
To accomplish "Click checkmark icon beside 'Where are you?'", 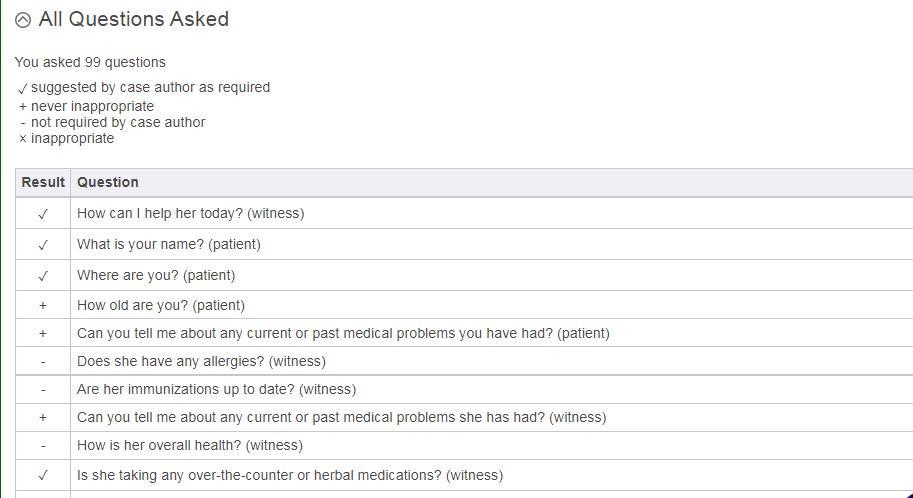I will [43, 276].
